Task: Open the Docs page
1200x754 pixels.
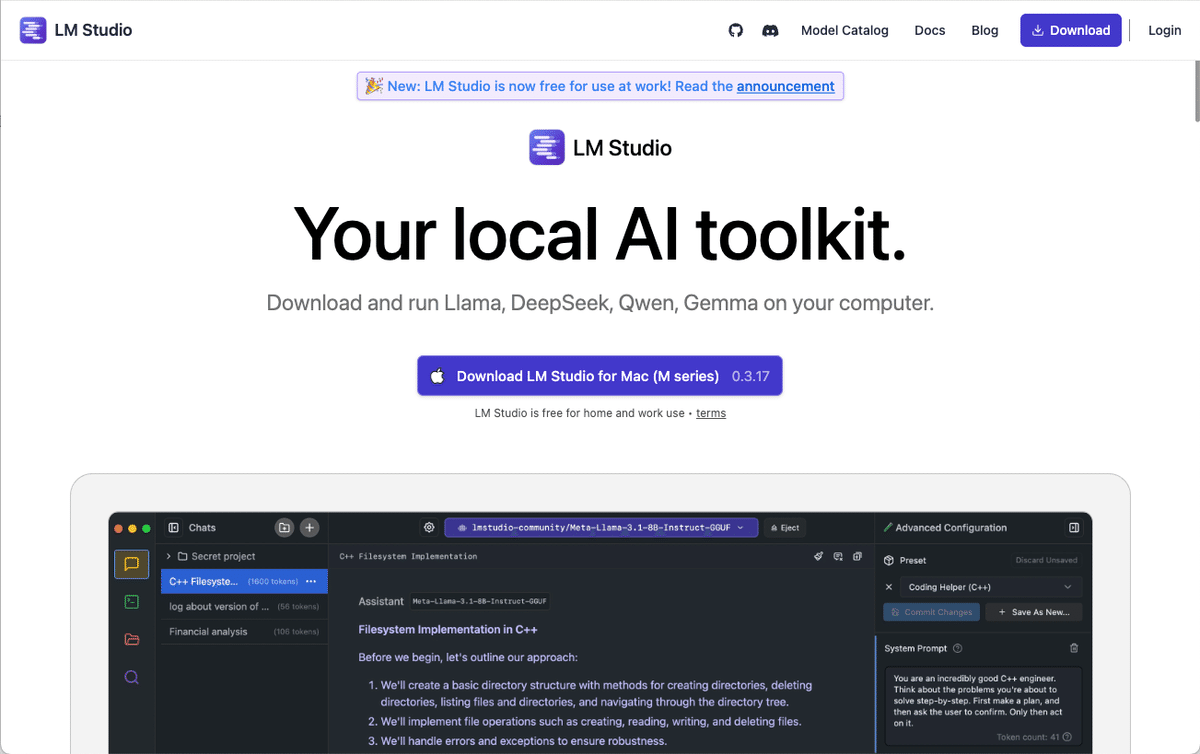Action: pyautogui.click(x=929, y=30)
